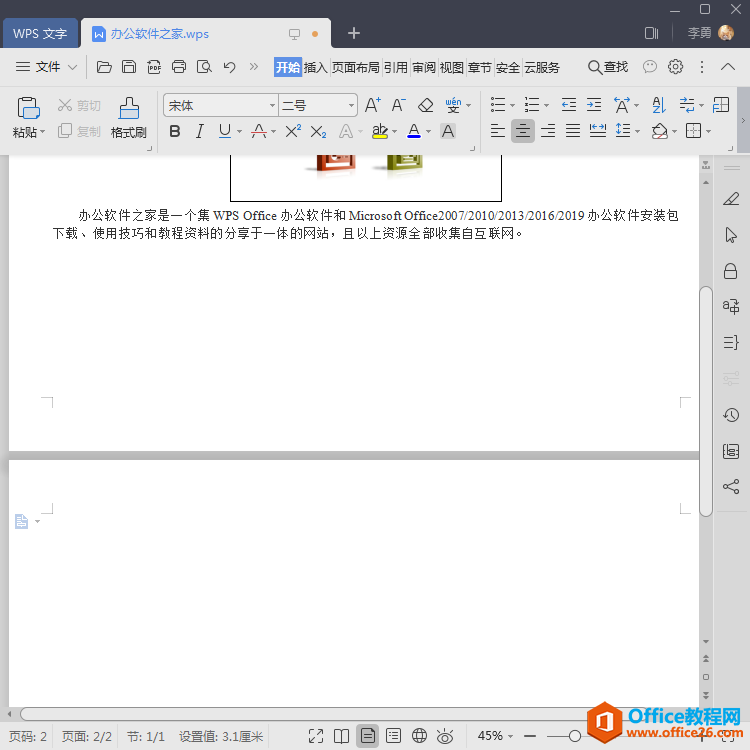Switch to WPS 文字 home tab

[x=40, y=33]
